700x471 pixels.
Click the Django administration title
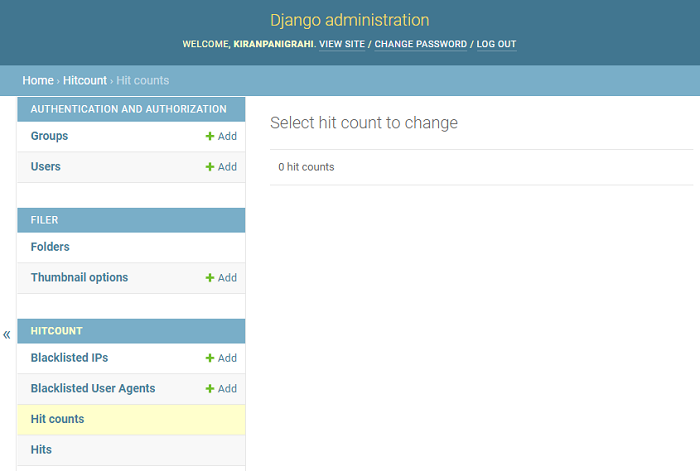[x=350, y=20]
